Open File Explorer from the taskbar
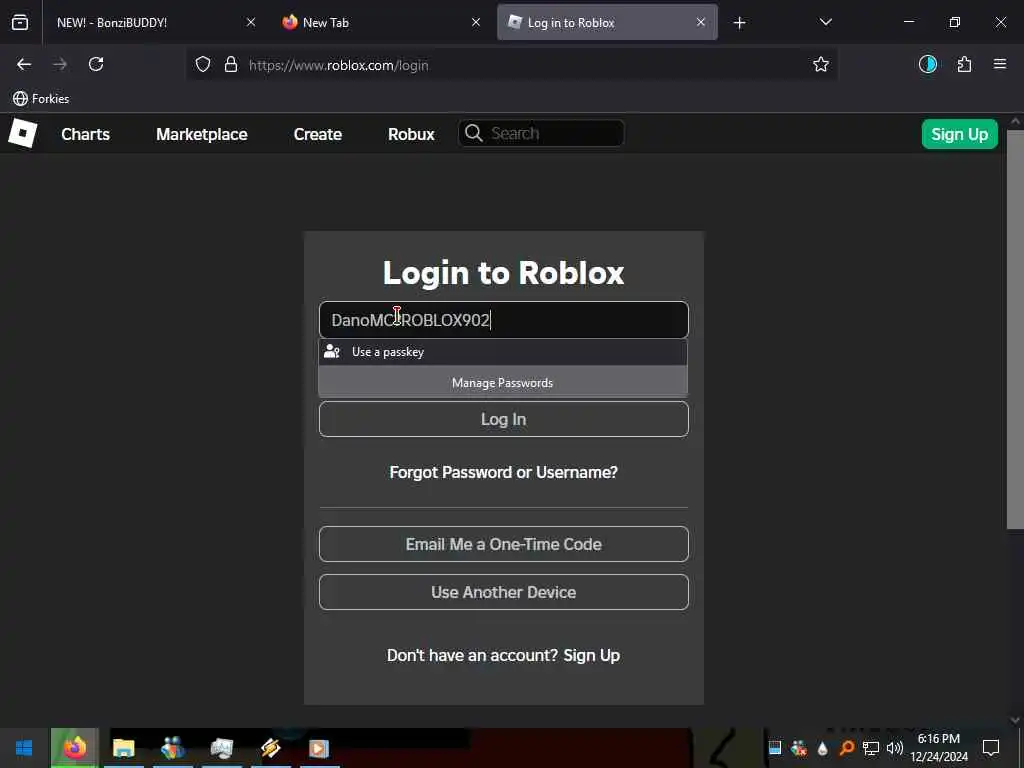Screen dimensions: 1024x768 coord(123,748)
